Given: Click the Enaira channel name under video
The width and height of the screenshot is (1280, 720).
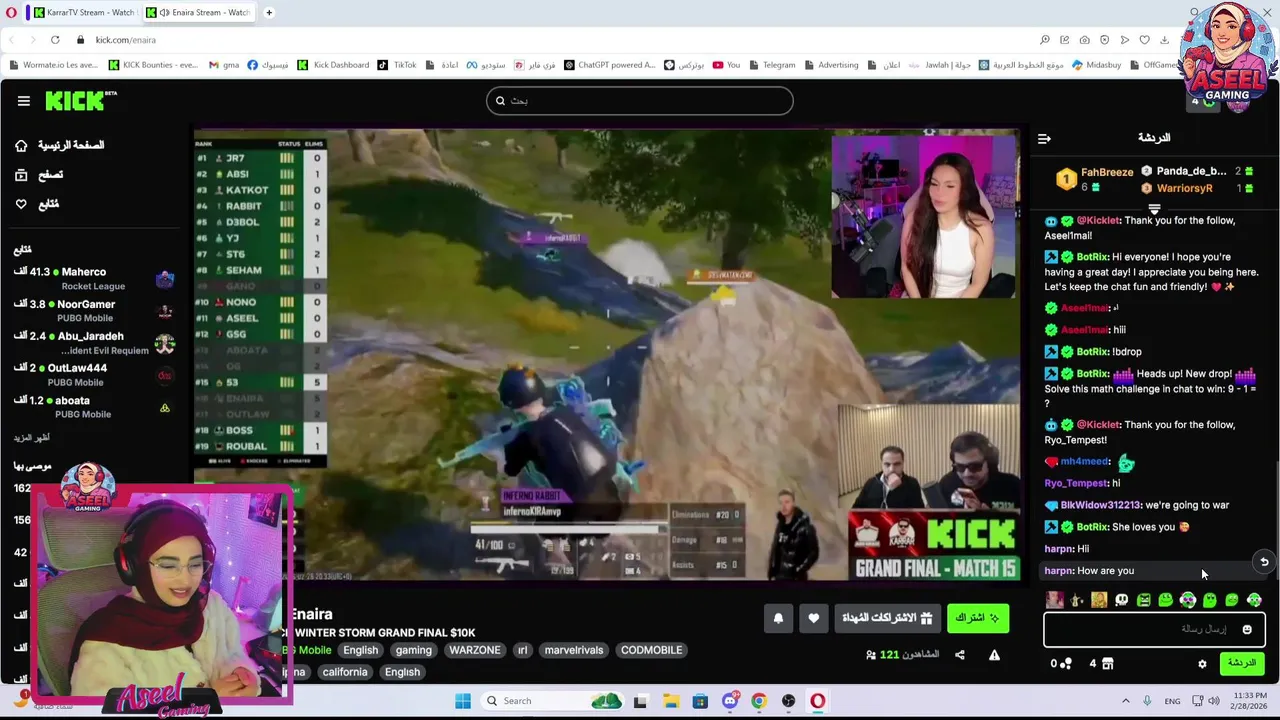Looking at the screenshot, I should click(x=312, y=614).
